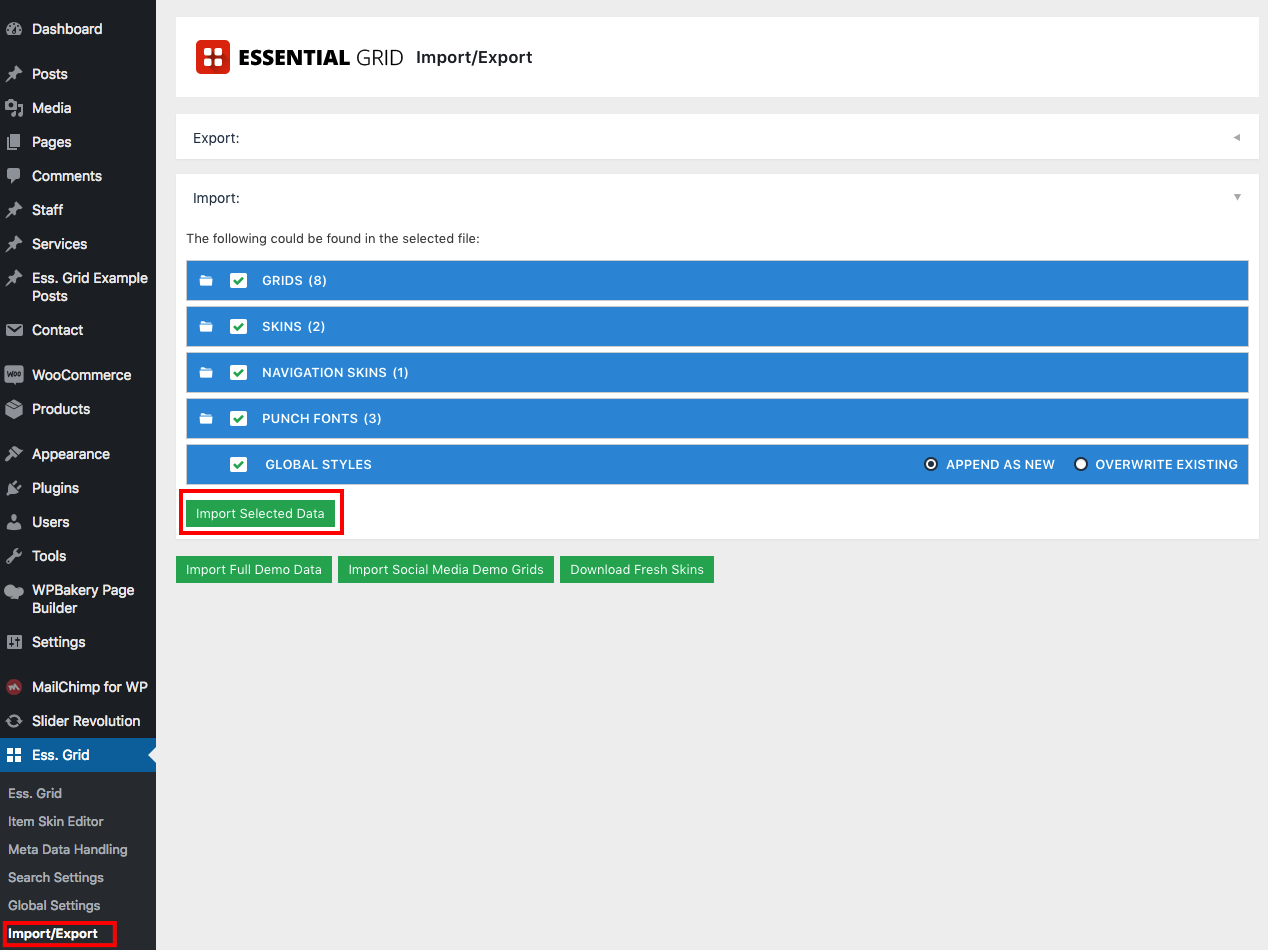Click the WPBakery Page Builder cloud icon
Image resolution: width=1268 pixels, height=950 pixels.
tap(14, 591)
